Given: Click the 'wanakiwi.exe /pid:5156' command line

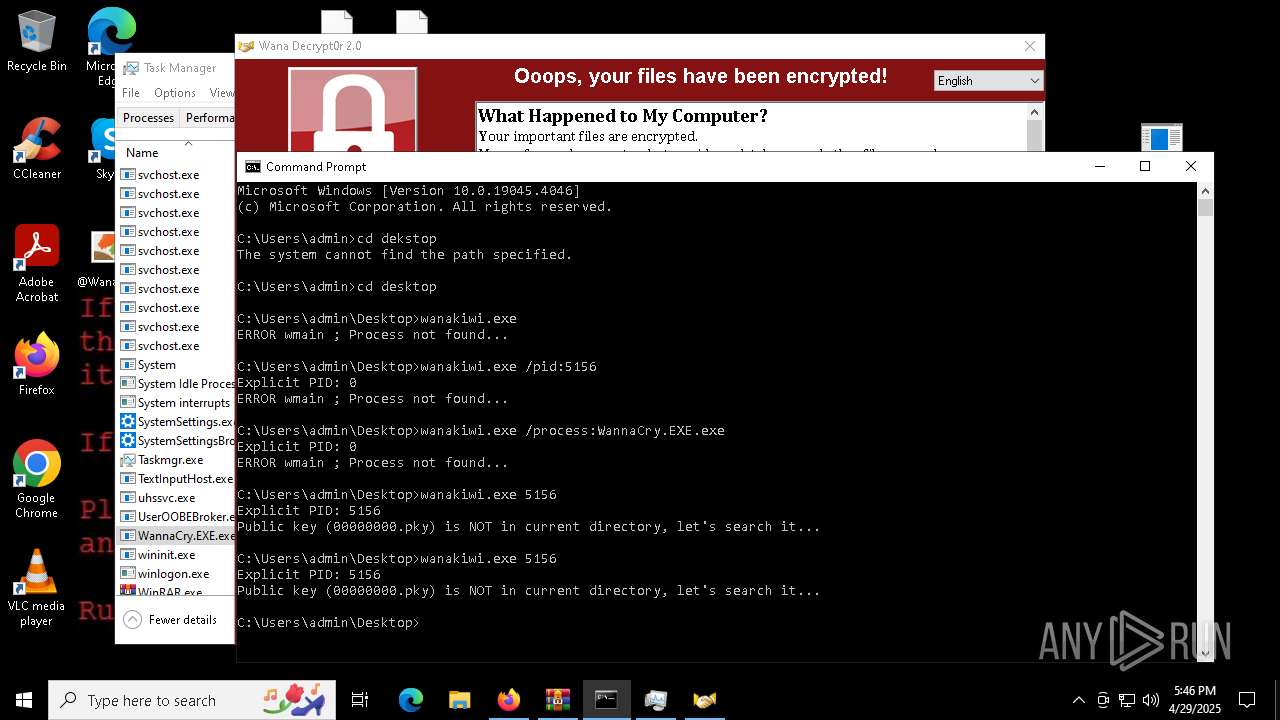Looking at the screenshot, I should (416, 367).
